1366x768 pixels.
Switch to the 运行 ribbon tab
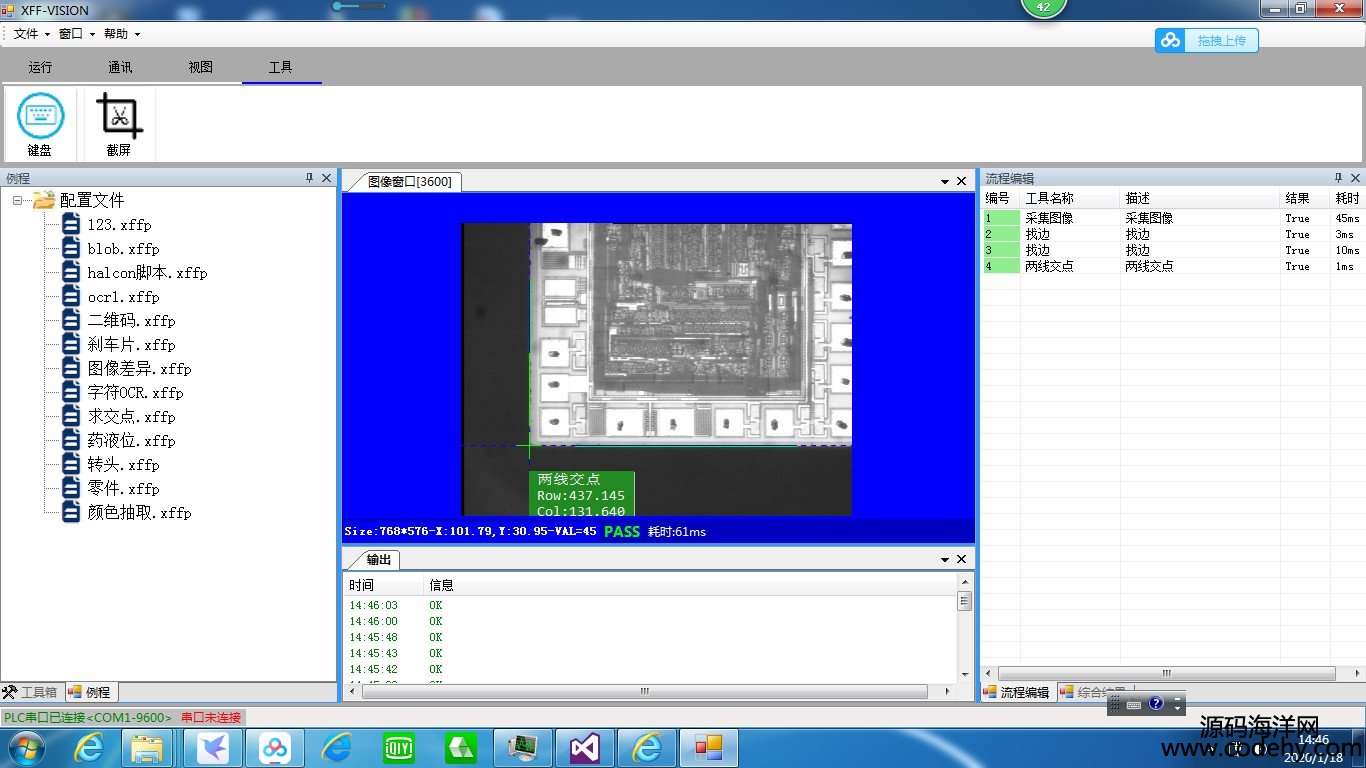[41, 68]
